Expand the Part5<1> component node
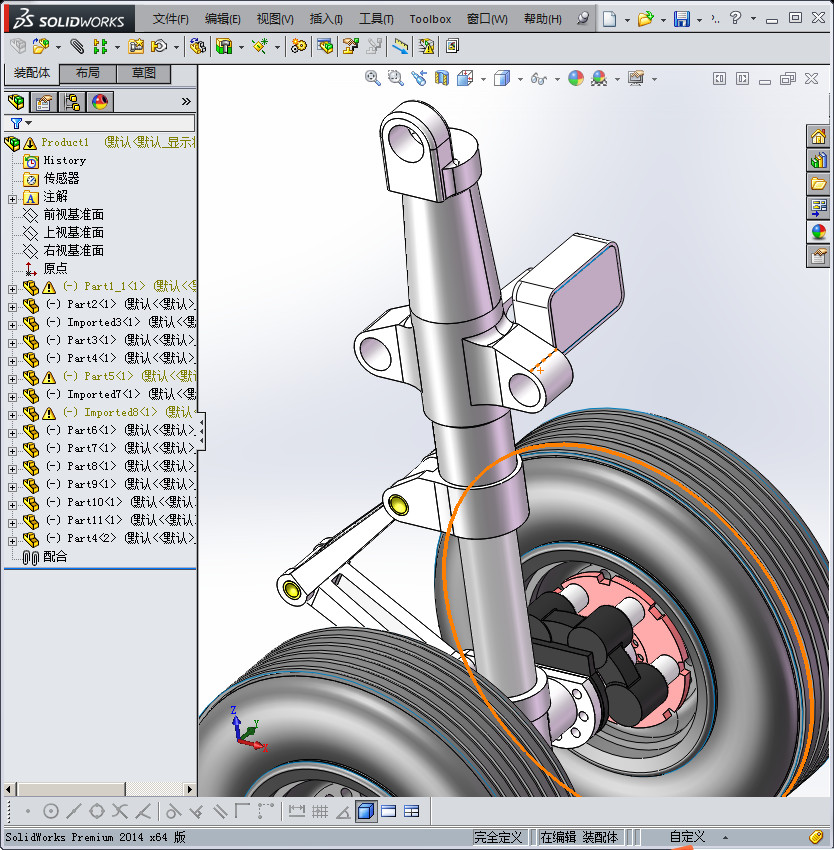834x850 pixels. coord(12,379)
